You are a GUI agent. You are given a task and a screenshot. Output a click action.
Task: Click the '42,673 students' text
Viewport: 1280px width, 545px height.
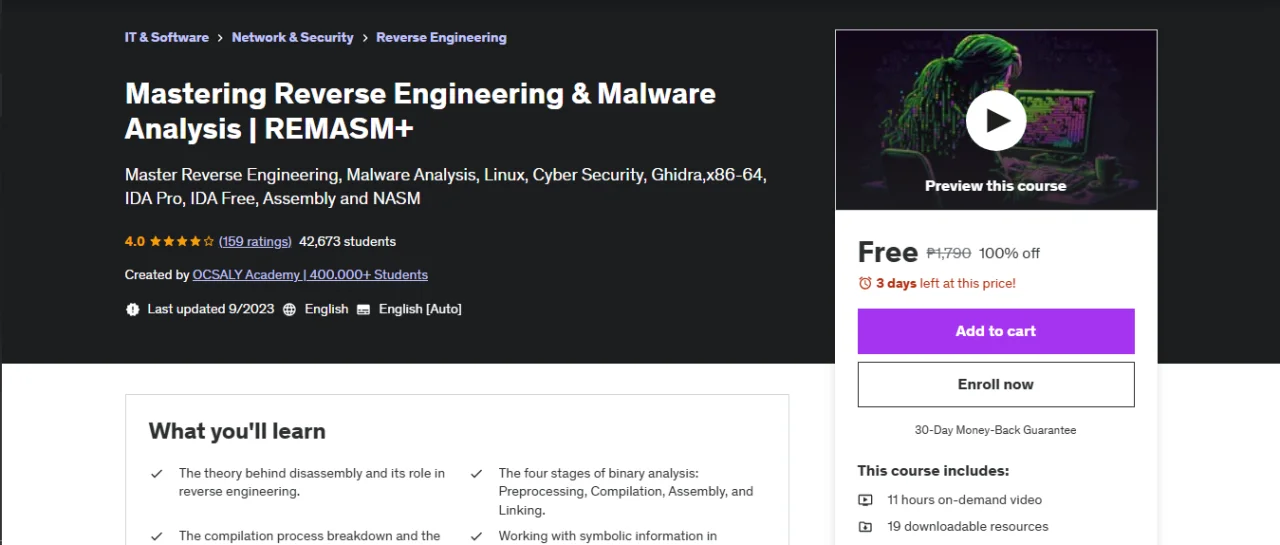347,241
